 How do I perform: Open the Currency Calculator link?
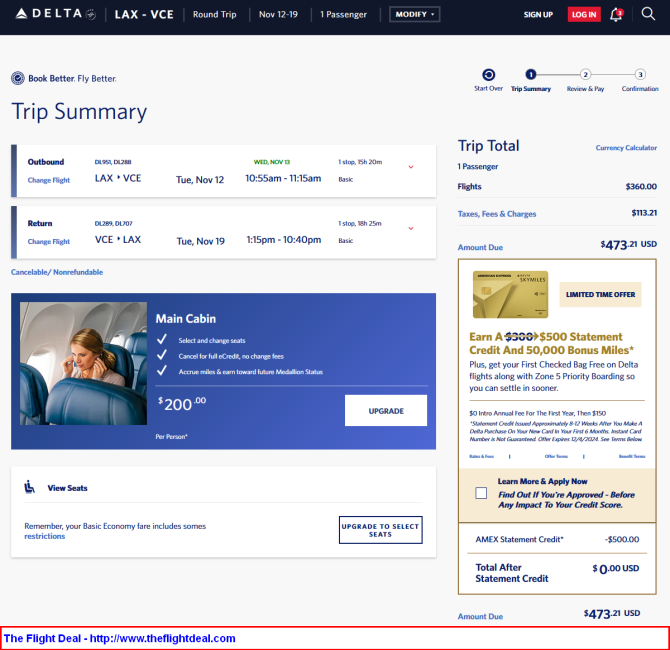[626, 148]
